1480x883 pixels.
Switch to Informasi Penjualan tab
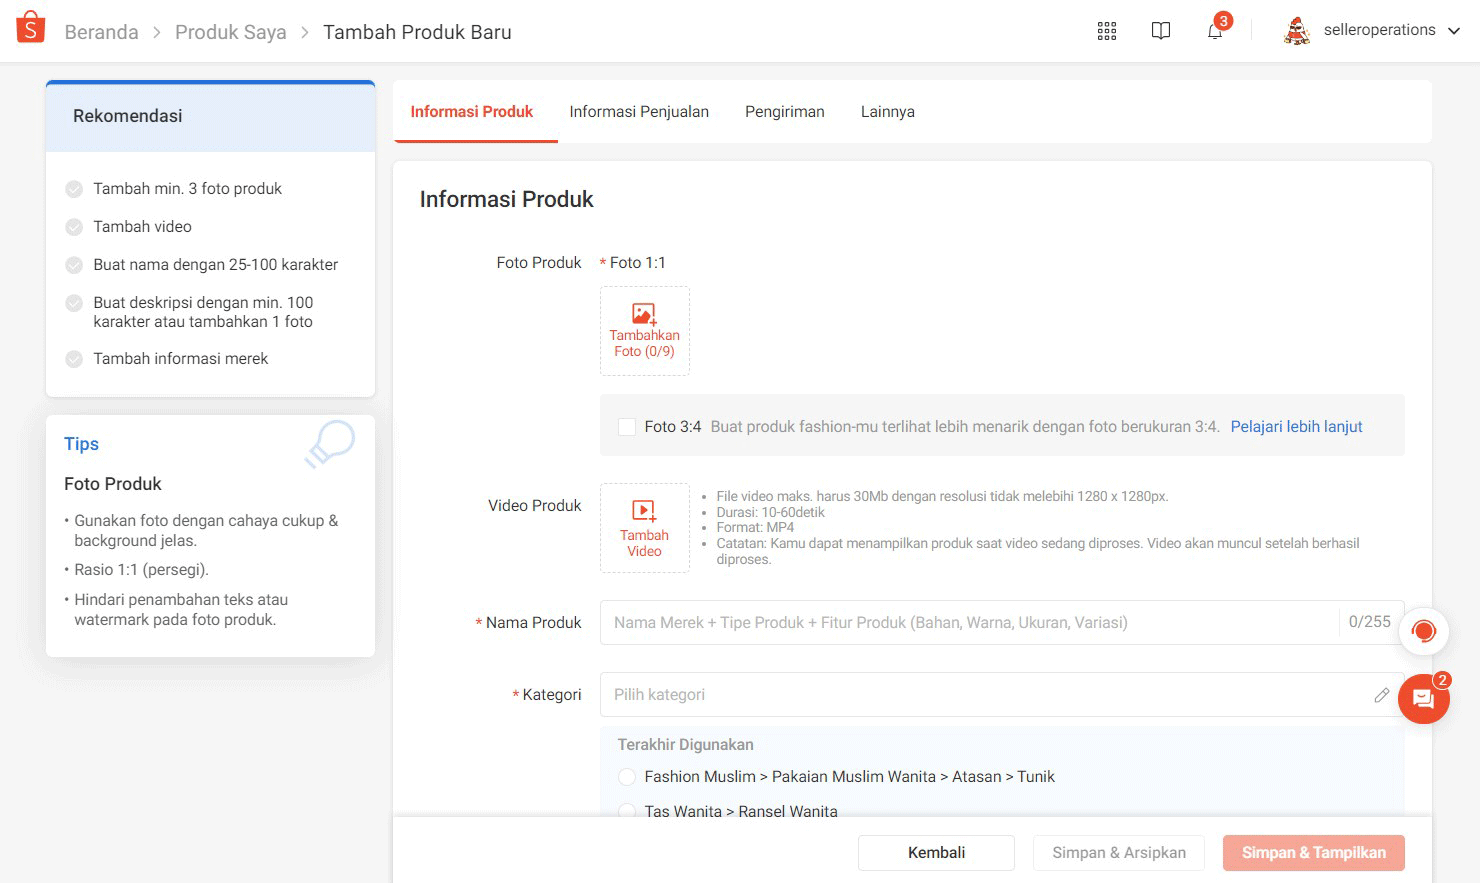click(639, 112)
